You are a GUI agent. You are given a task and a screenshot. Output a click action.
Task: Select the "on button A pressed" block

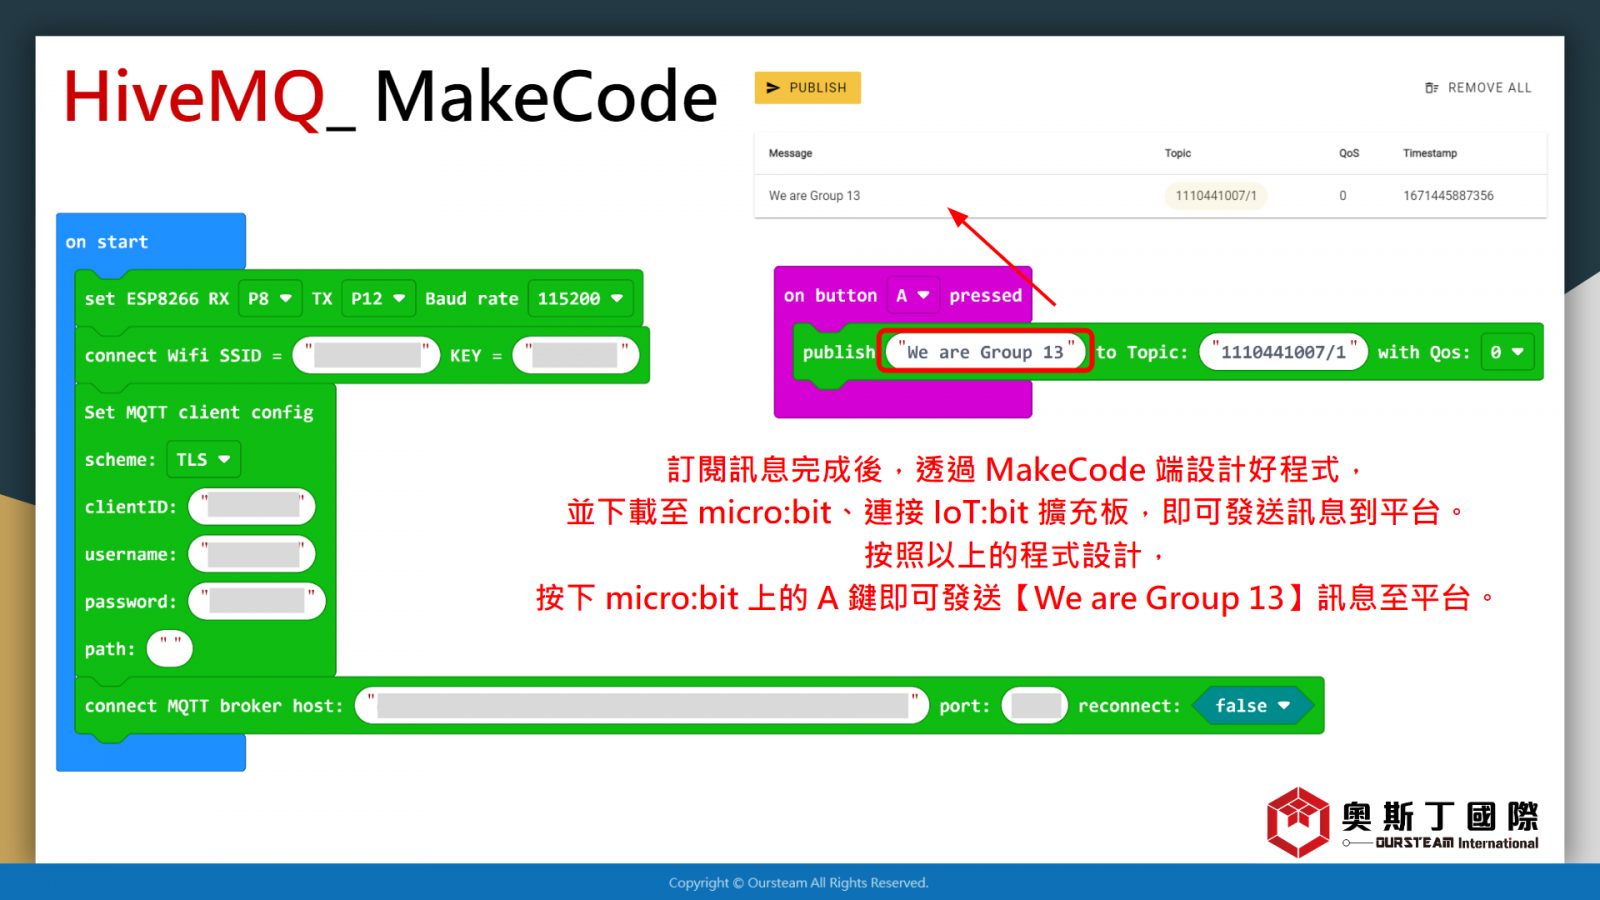pyautogui.click(x=903, y=295)
